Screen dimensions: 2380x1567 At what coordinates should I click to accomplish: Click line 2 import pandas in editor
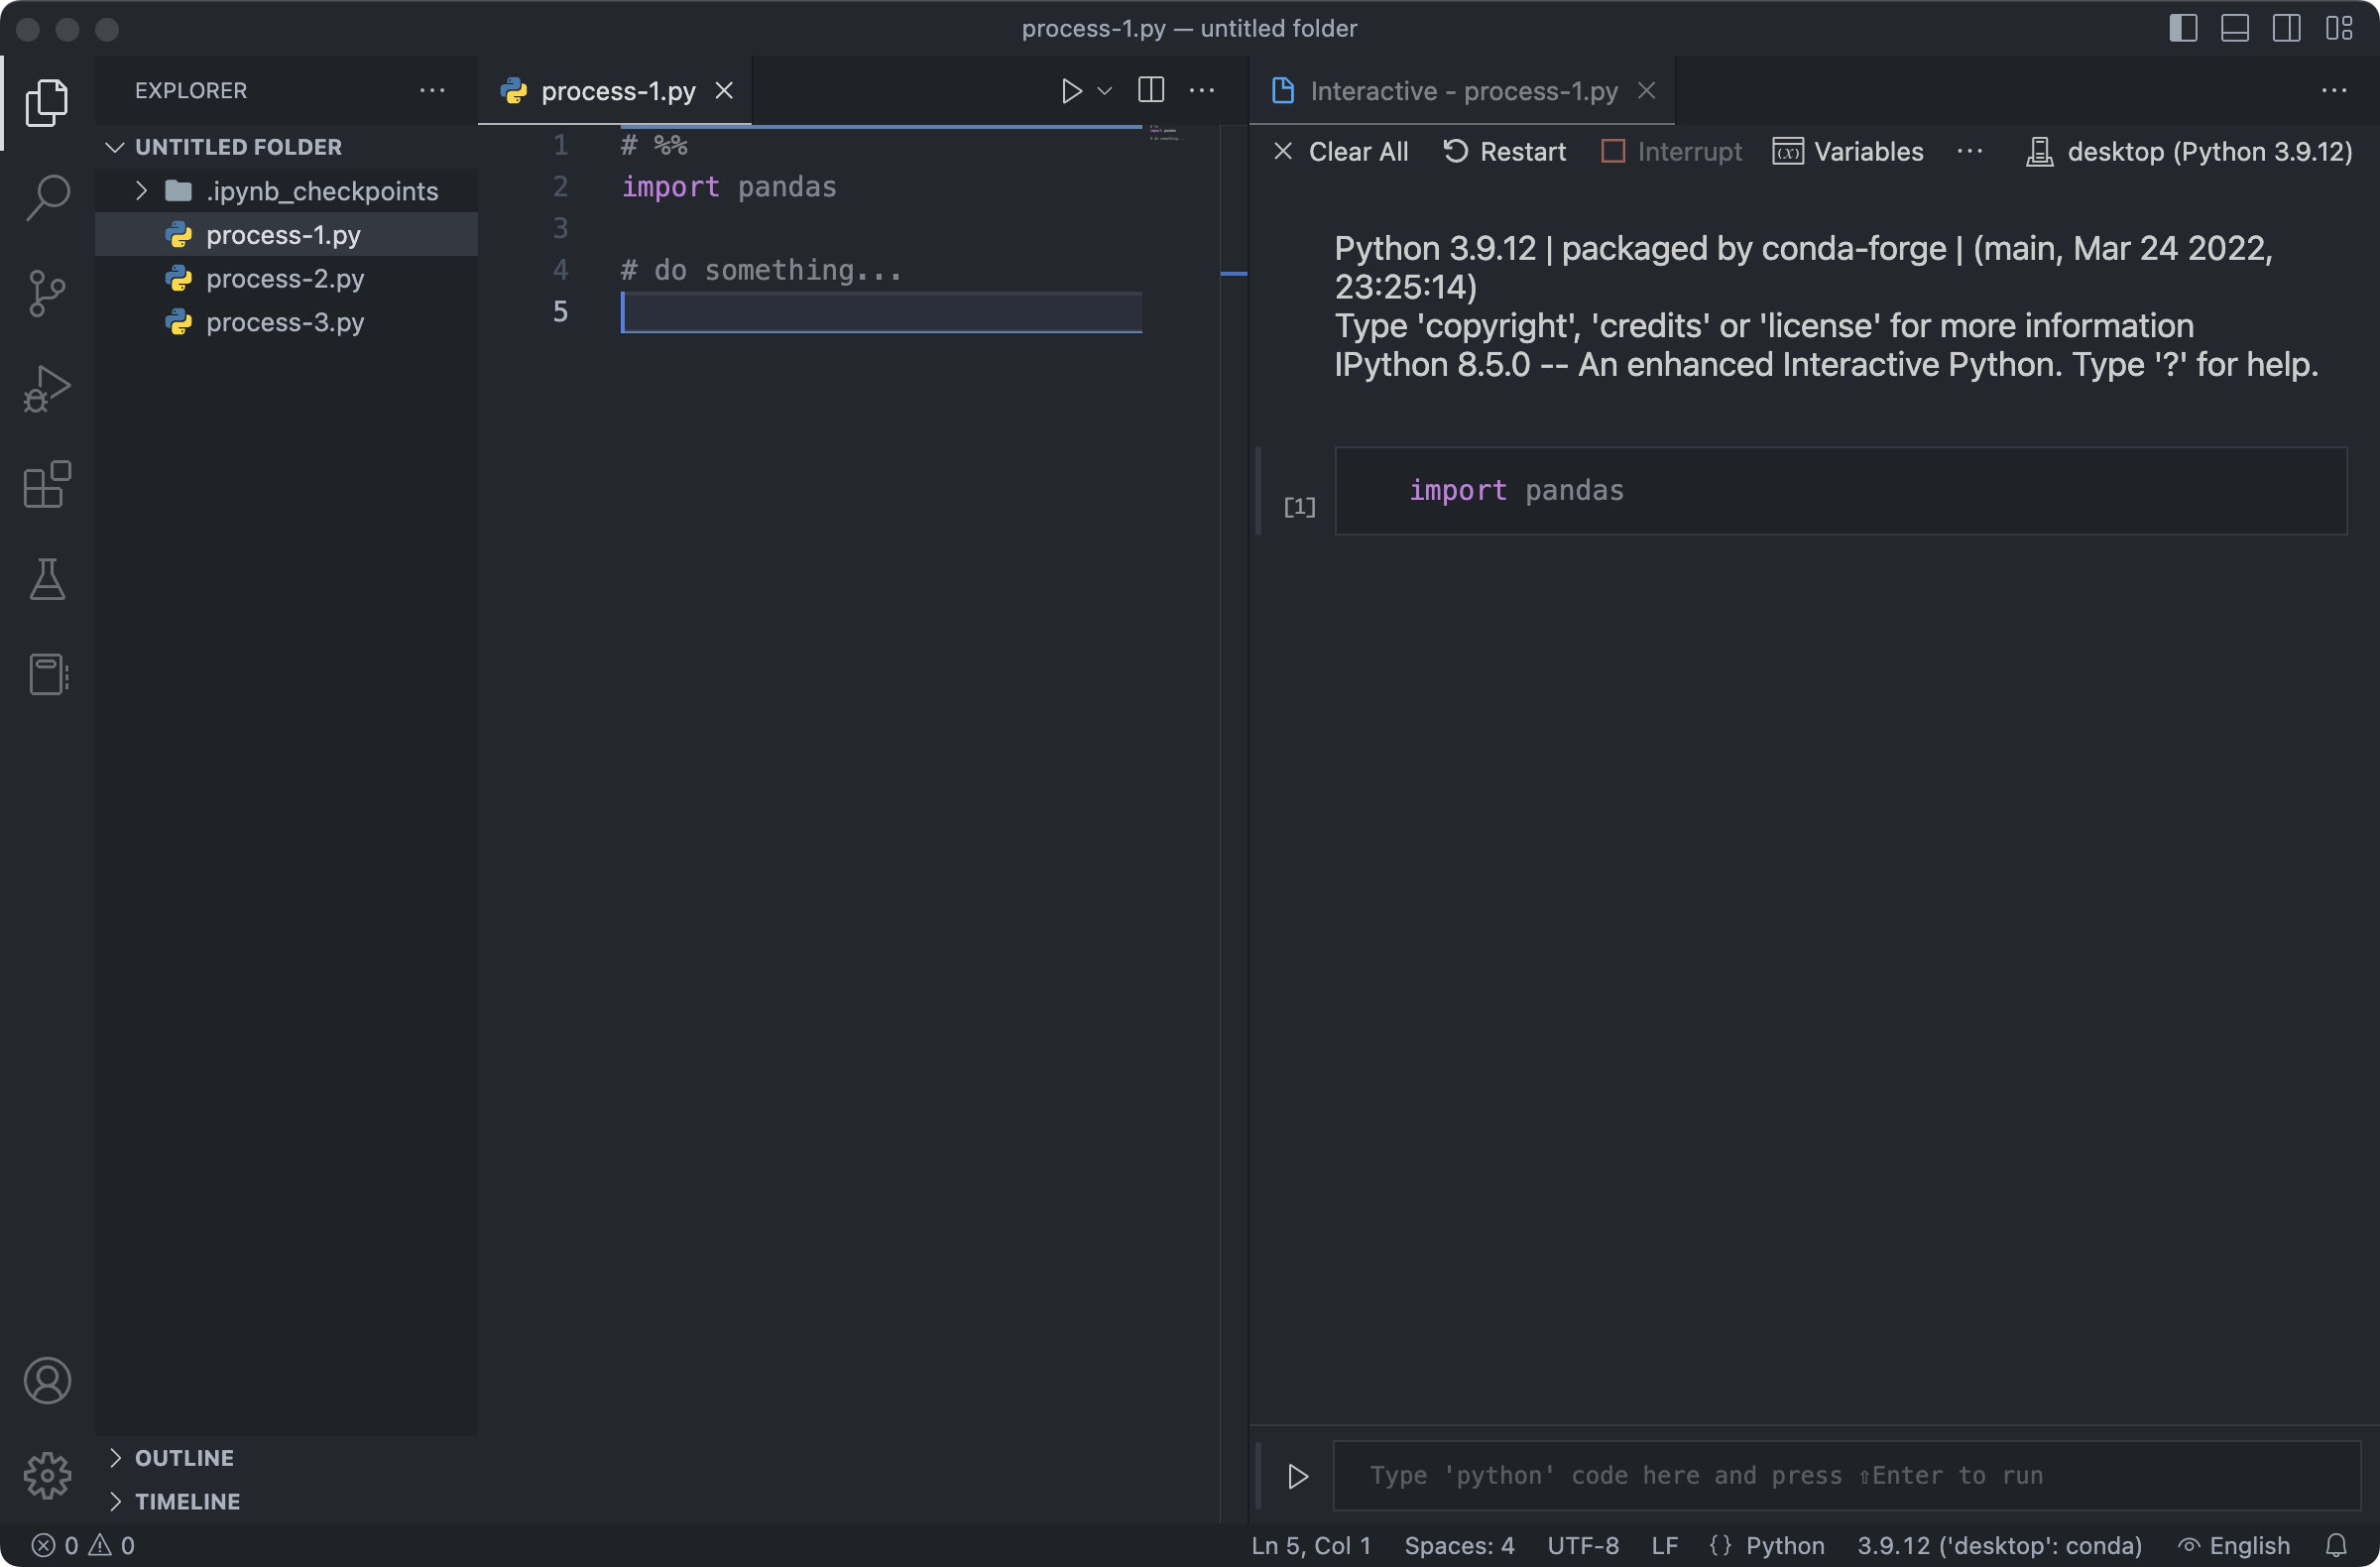coord(729,187)
